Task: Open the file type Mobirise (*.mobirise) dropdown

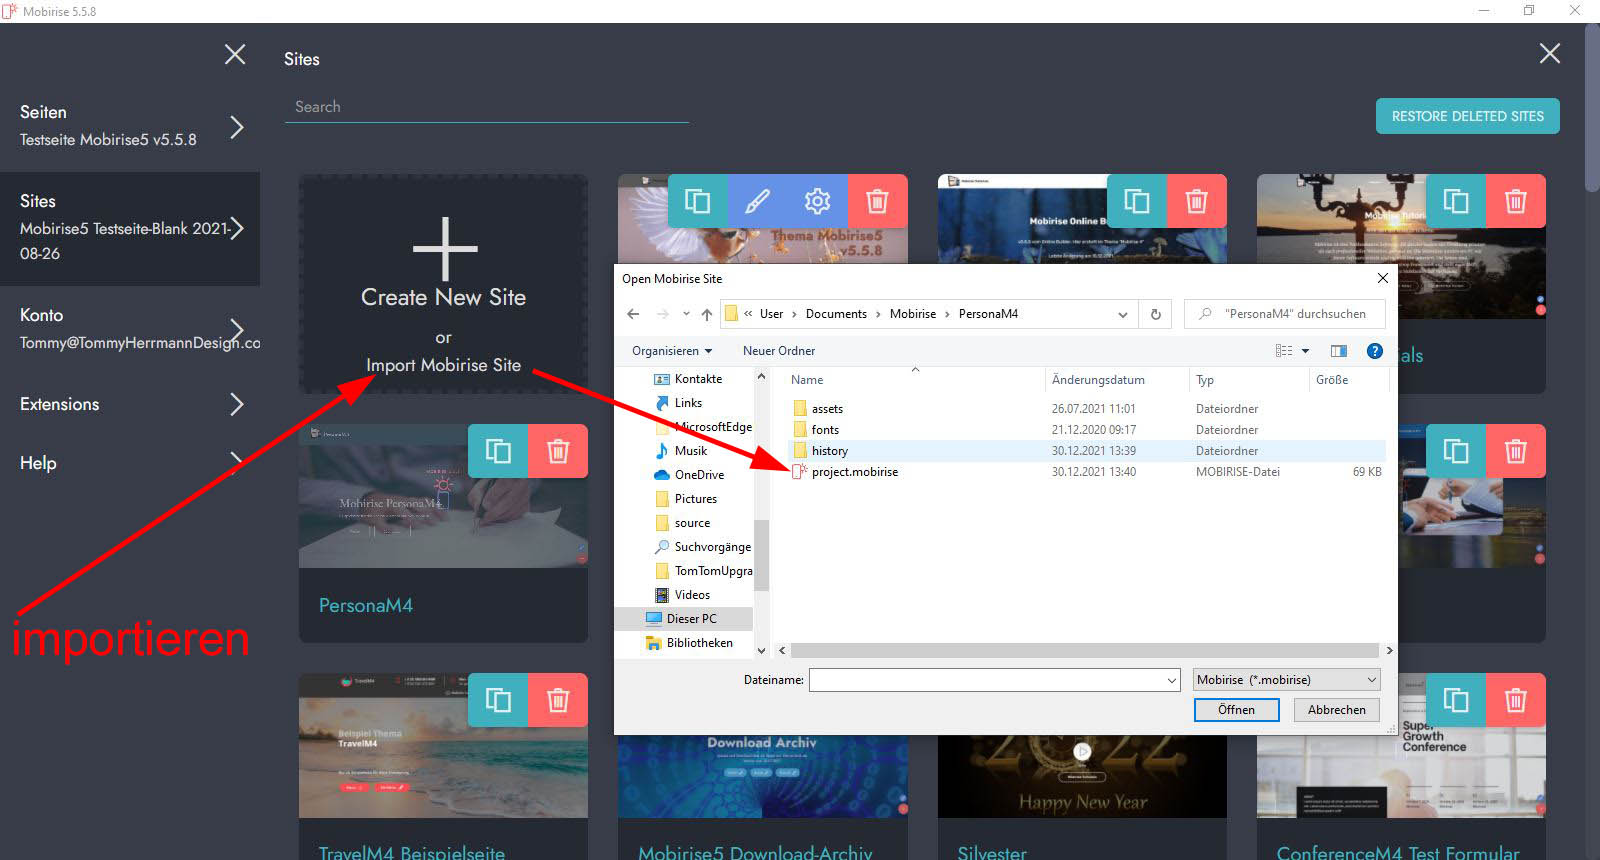Action: pos(1287,680)
